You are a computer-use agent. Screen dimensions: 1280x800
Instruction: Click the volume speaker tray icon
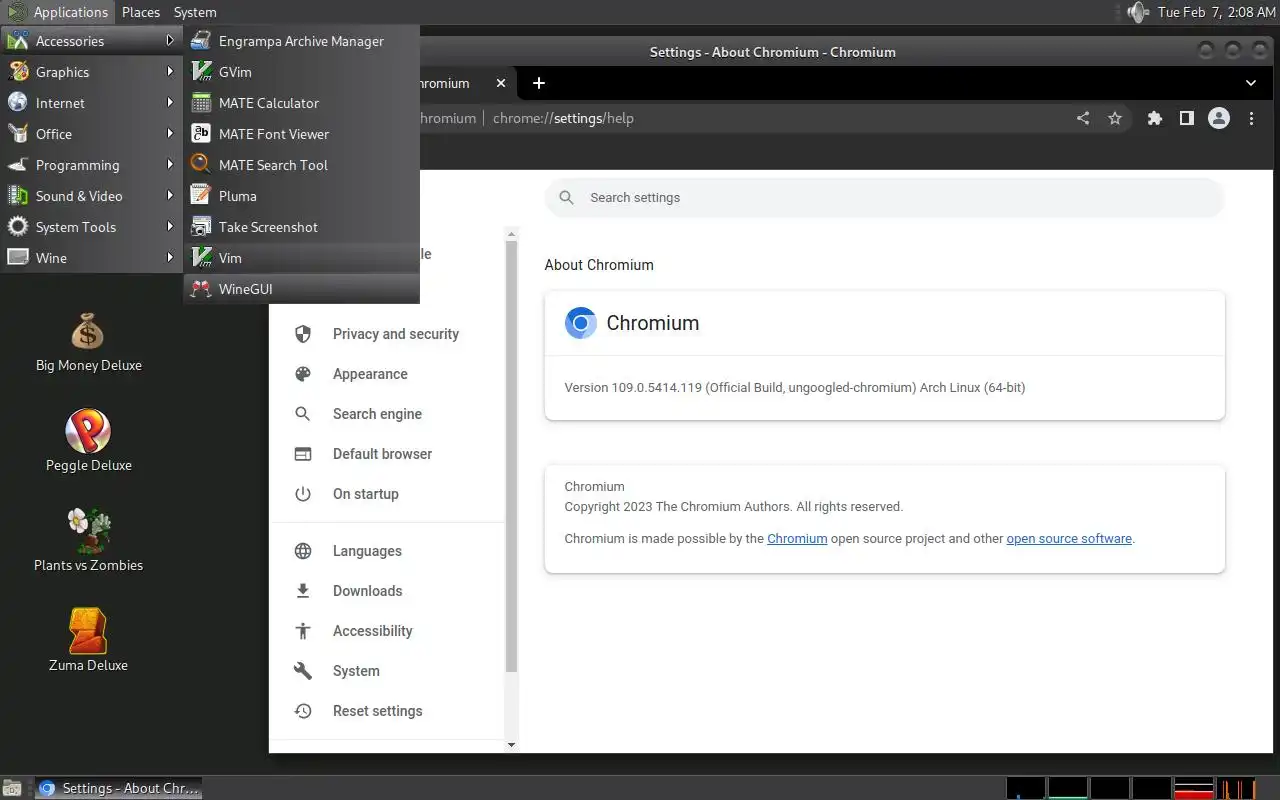pos(1137,12)
